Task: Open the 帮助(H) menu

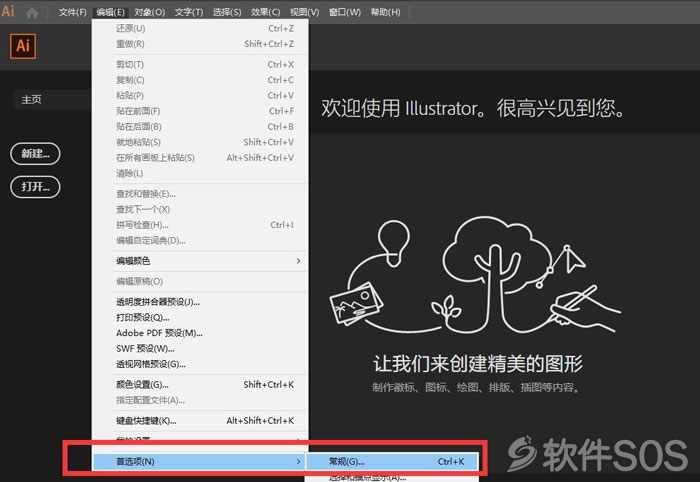Action: 385,12
